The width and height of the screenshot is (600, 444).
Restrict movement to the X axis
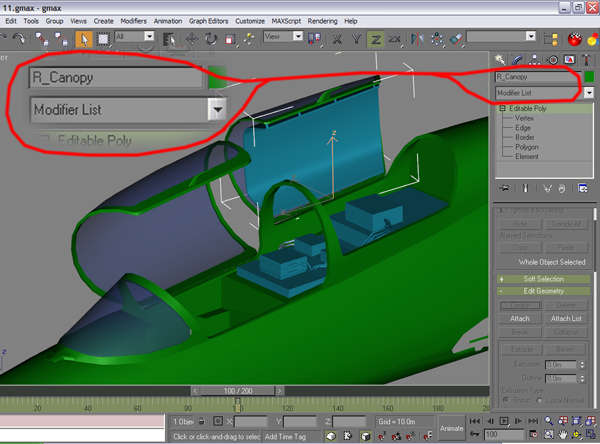click(x=337, y=39)
